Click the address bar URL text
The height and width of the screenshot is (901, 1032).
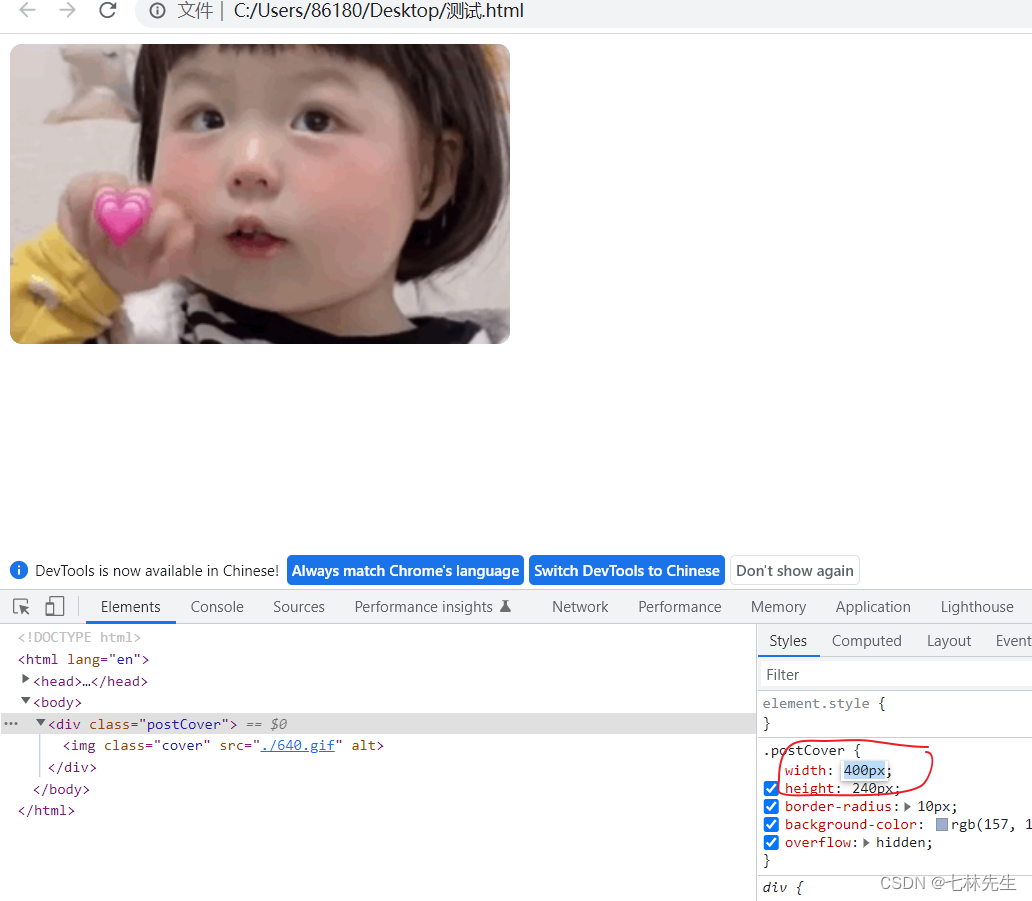378,11
